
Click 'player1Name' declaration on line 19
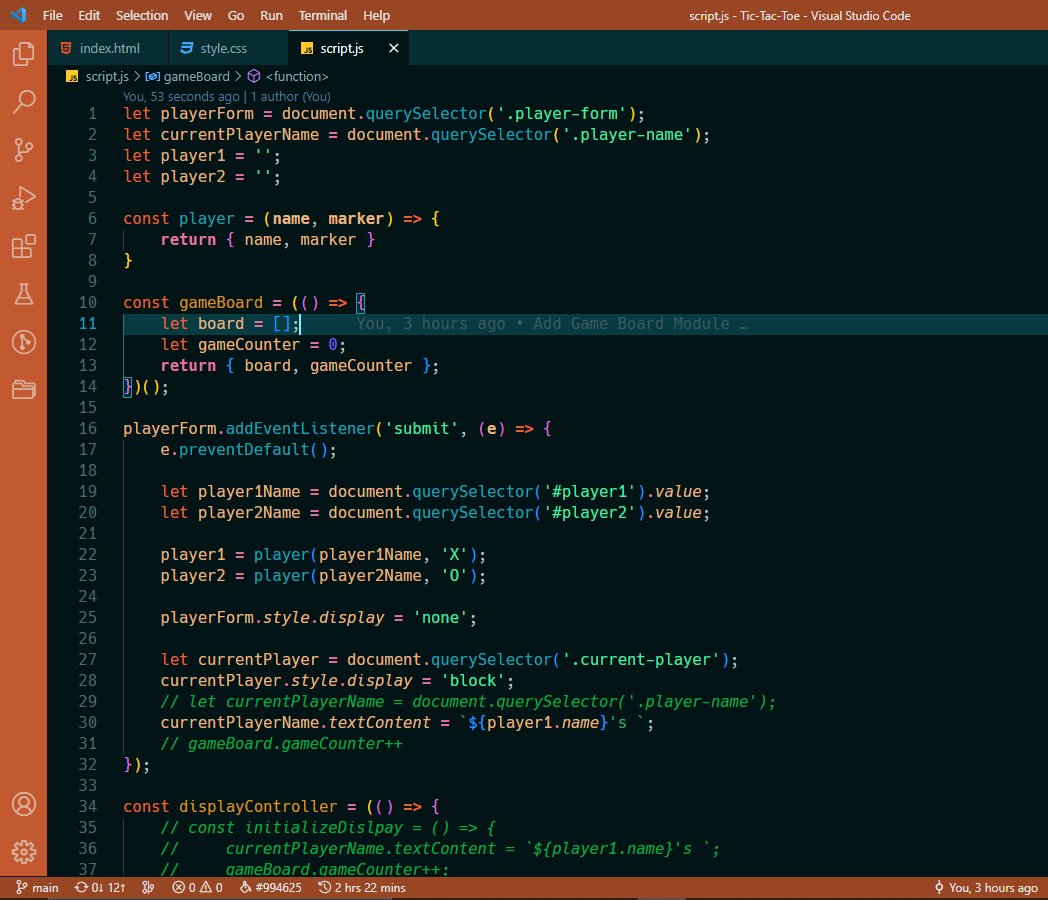[x=249, y=492]
